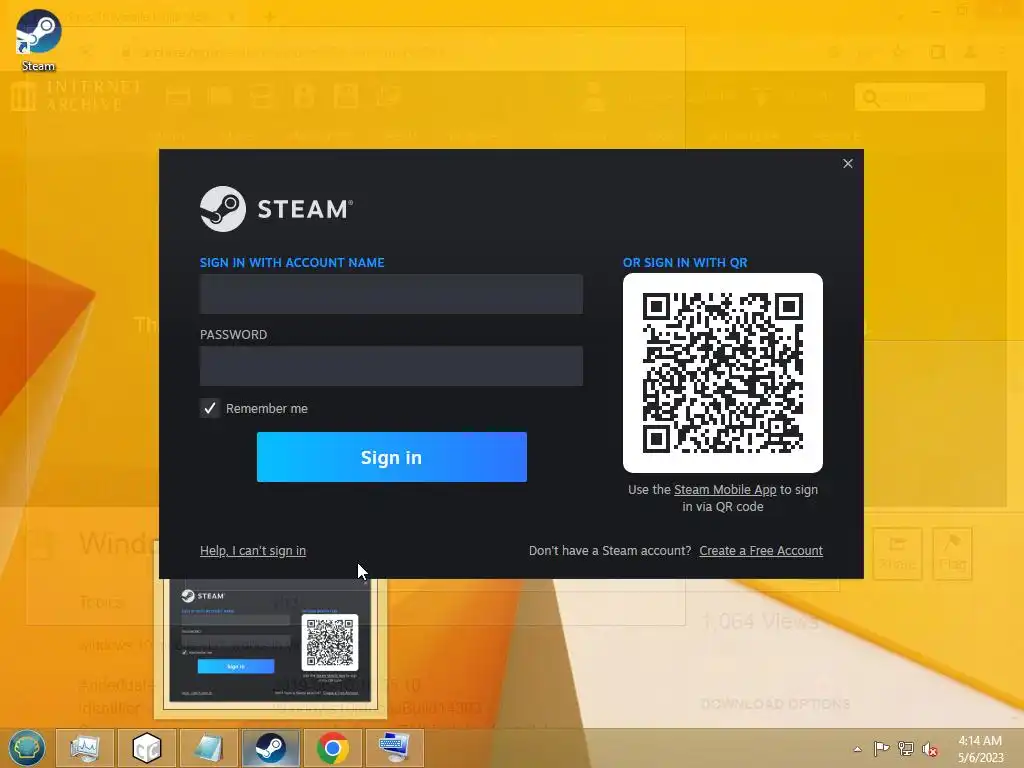The image size is (1024, 768).
Task: Open Help, I can't sign in link
Action: [253, 551]
